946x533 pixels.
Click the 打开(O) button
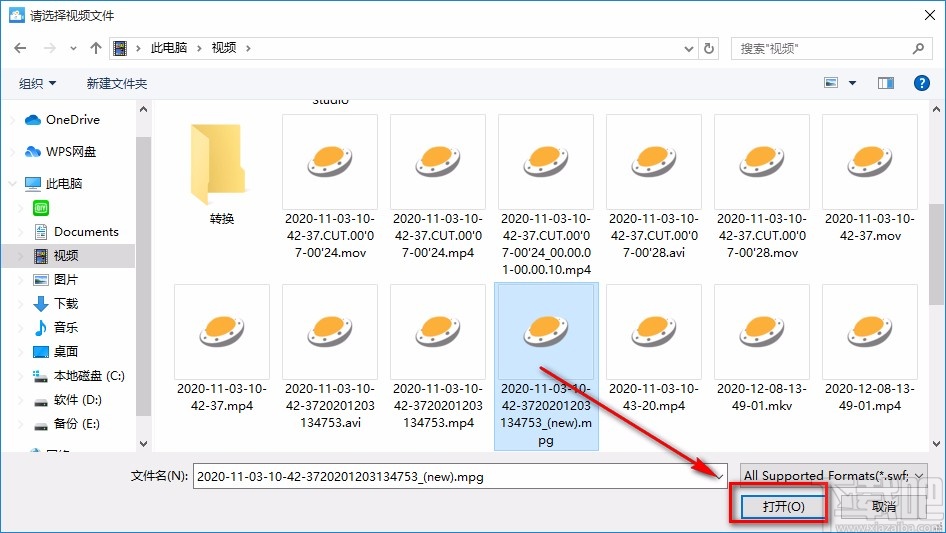pyautogui.click(x=783, y=506)
